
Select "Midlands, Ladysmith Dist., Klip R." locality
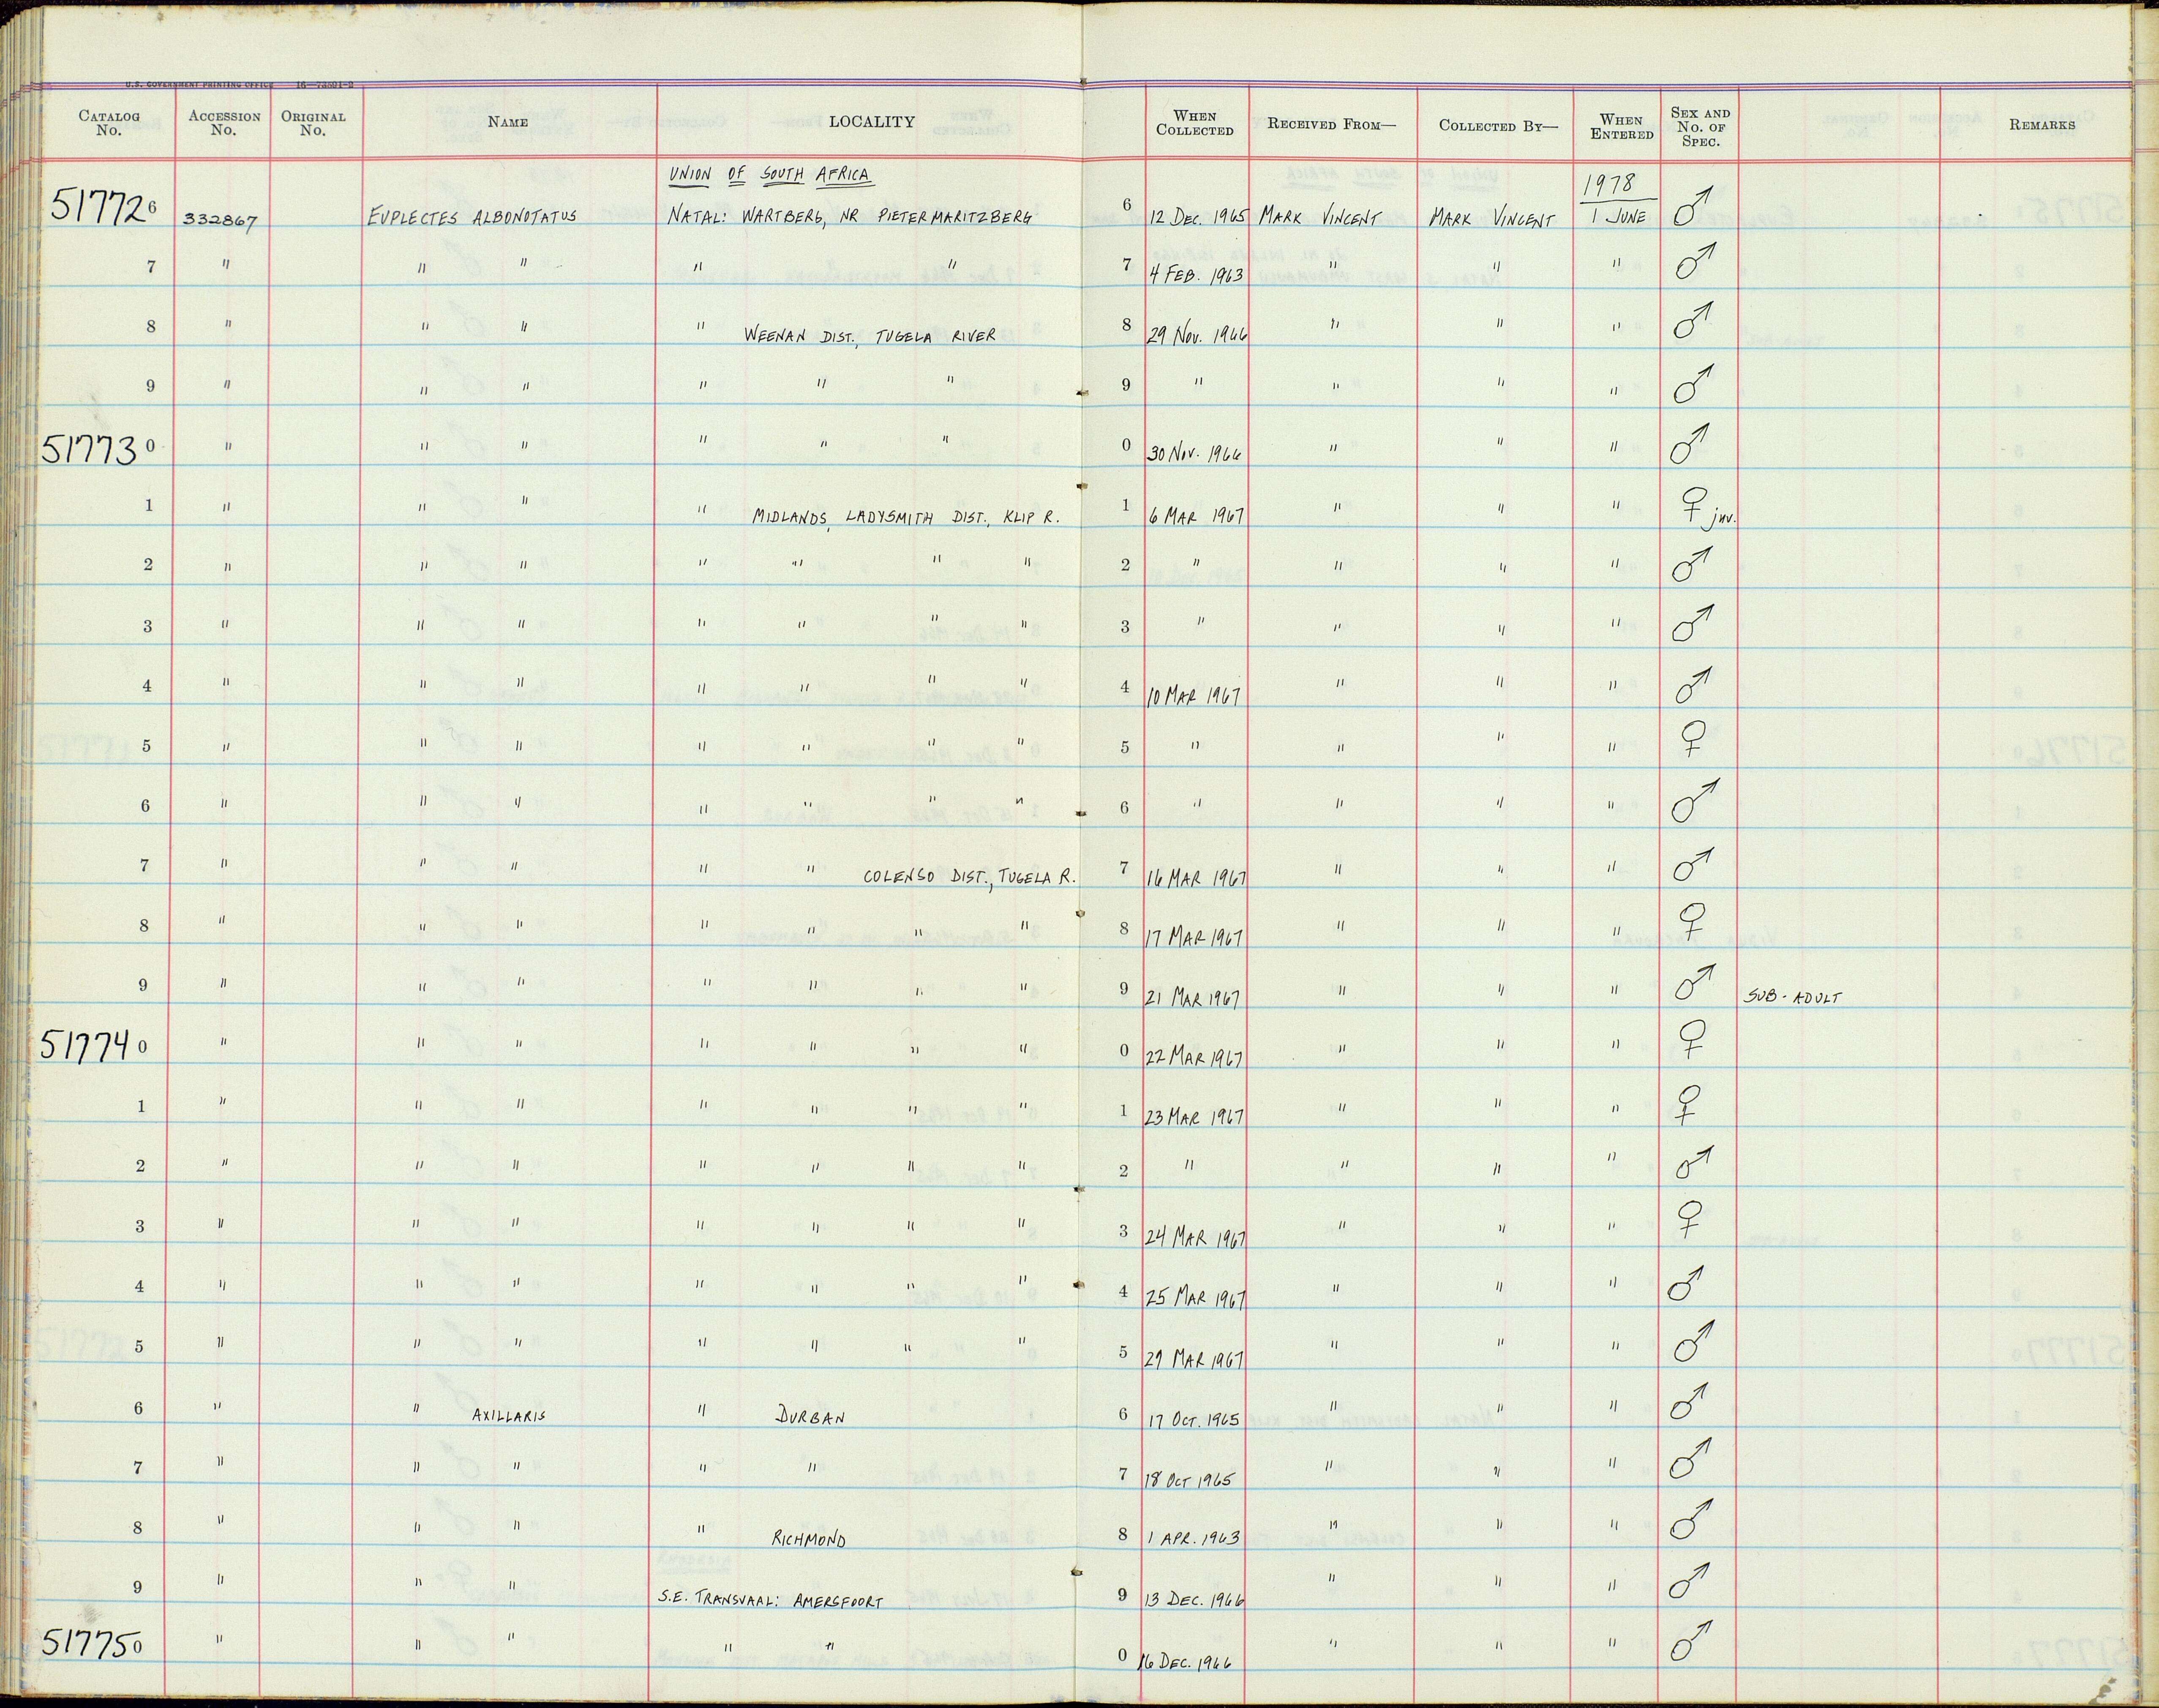point(905,517)
